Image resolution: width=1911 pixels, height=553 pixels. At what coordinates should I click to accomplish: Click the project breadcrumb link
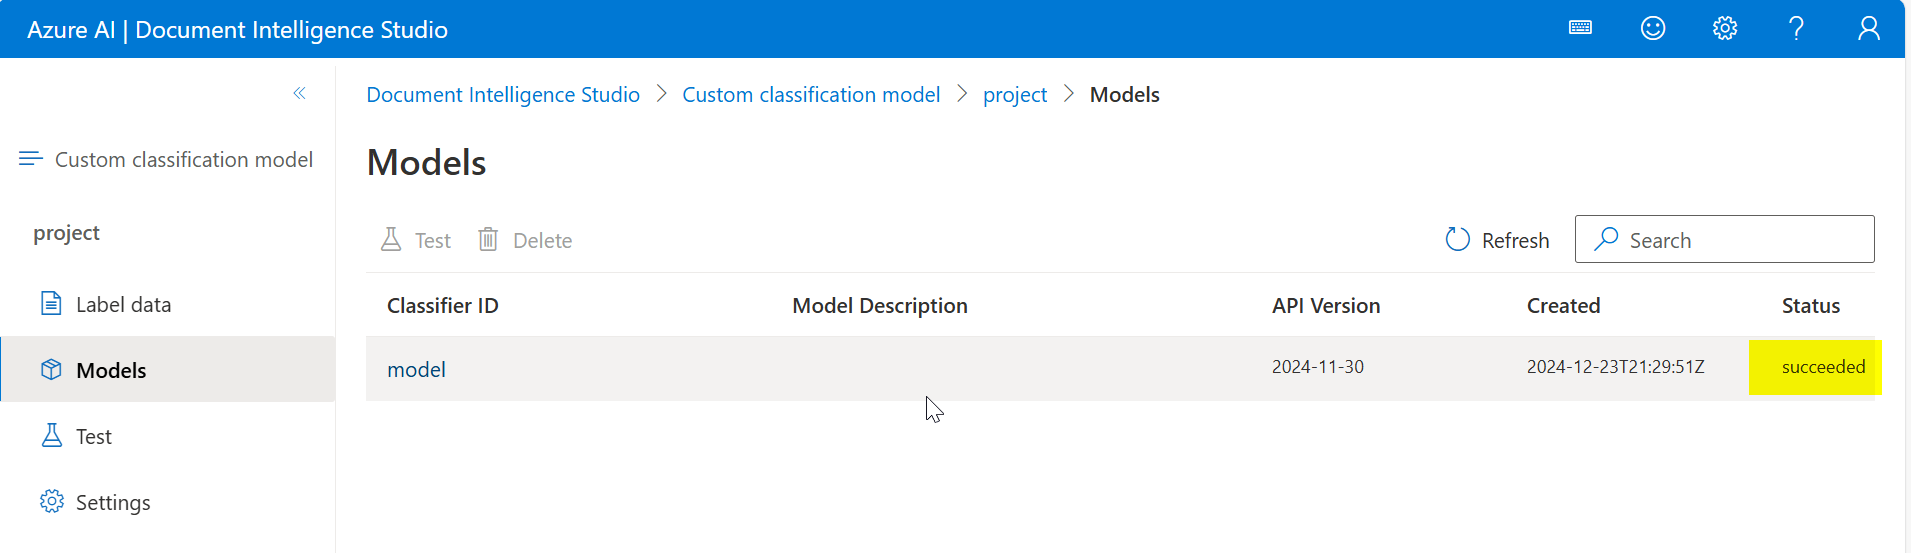[1015, 94]
